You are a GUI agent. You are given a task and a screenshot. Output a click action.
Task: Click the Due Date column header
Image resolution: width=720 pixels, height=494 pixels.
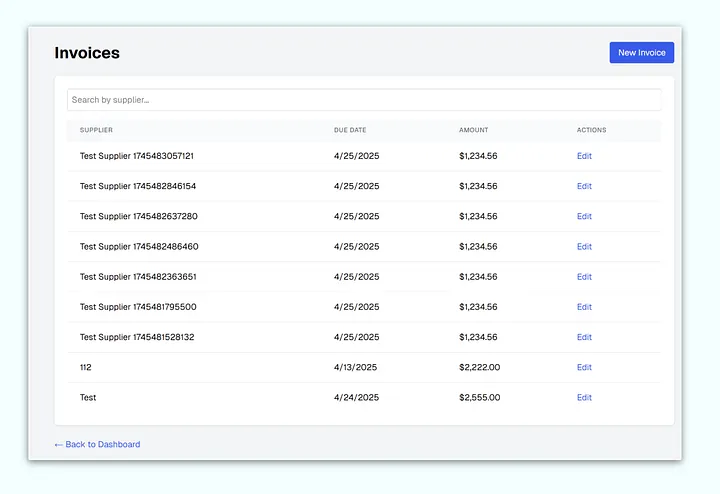click(x=350, y=130)
